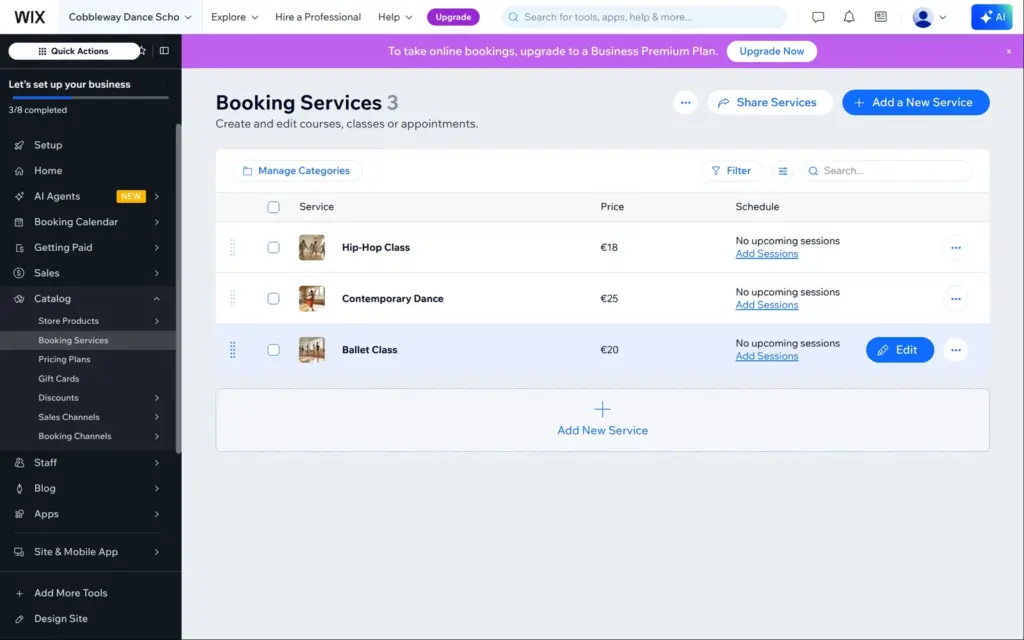Click Share Services button
This screenshot has width=1024, height=640.
click(770, 103)
